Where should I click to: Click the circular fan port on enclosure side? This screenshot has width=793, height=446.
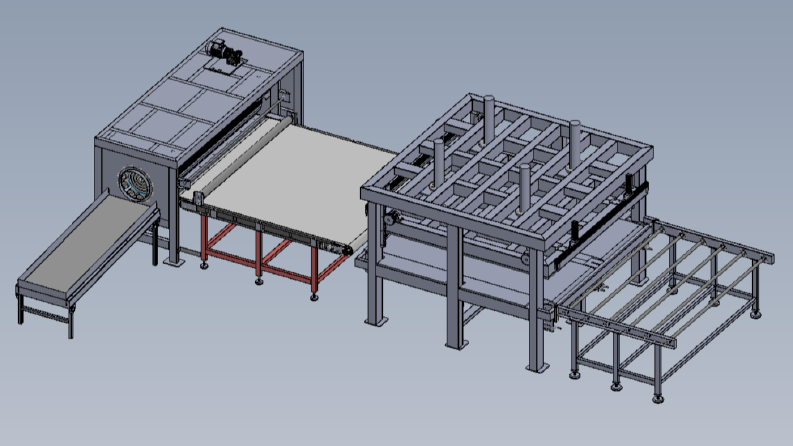135,183
